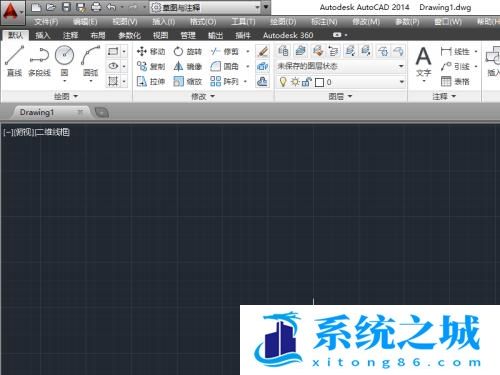Activate the Array (阵列) tool

(225, 81)
